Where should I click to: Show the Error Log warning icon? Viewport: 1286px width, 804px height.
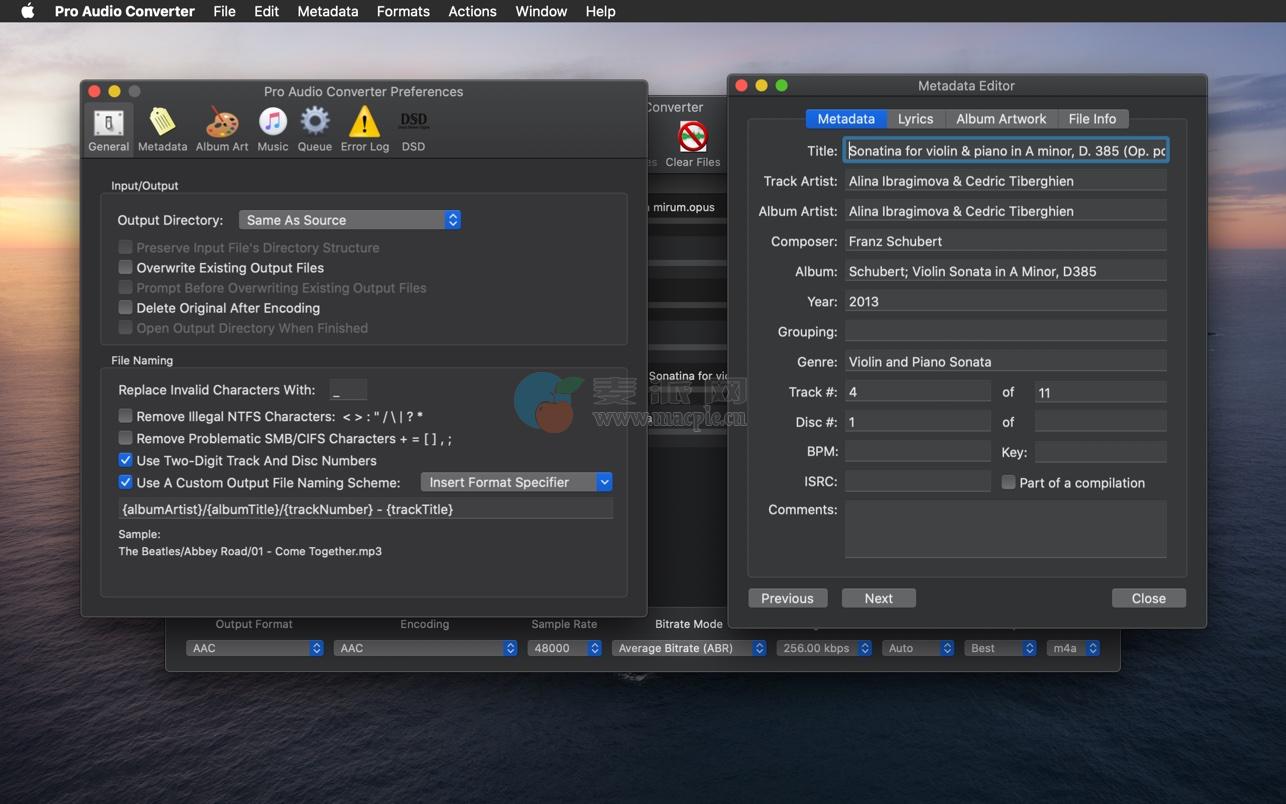(x=364, y=130)
